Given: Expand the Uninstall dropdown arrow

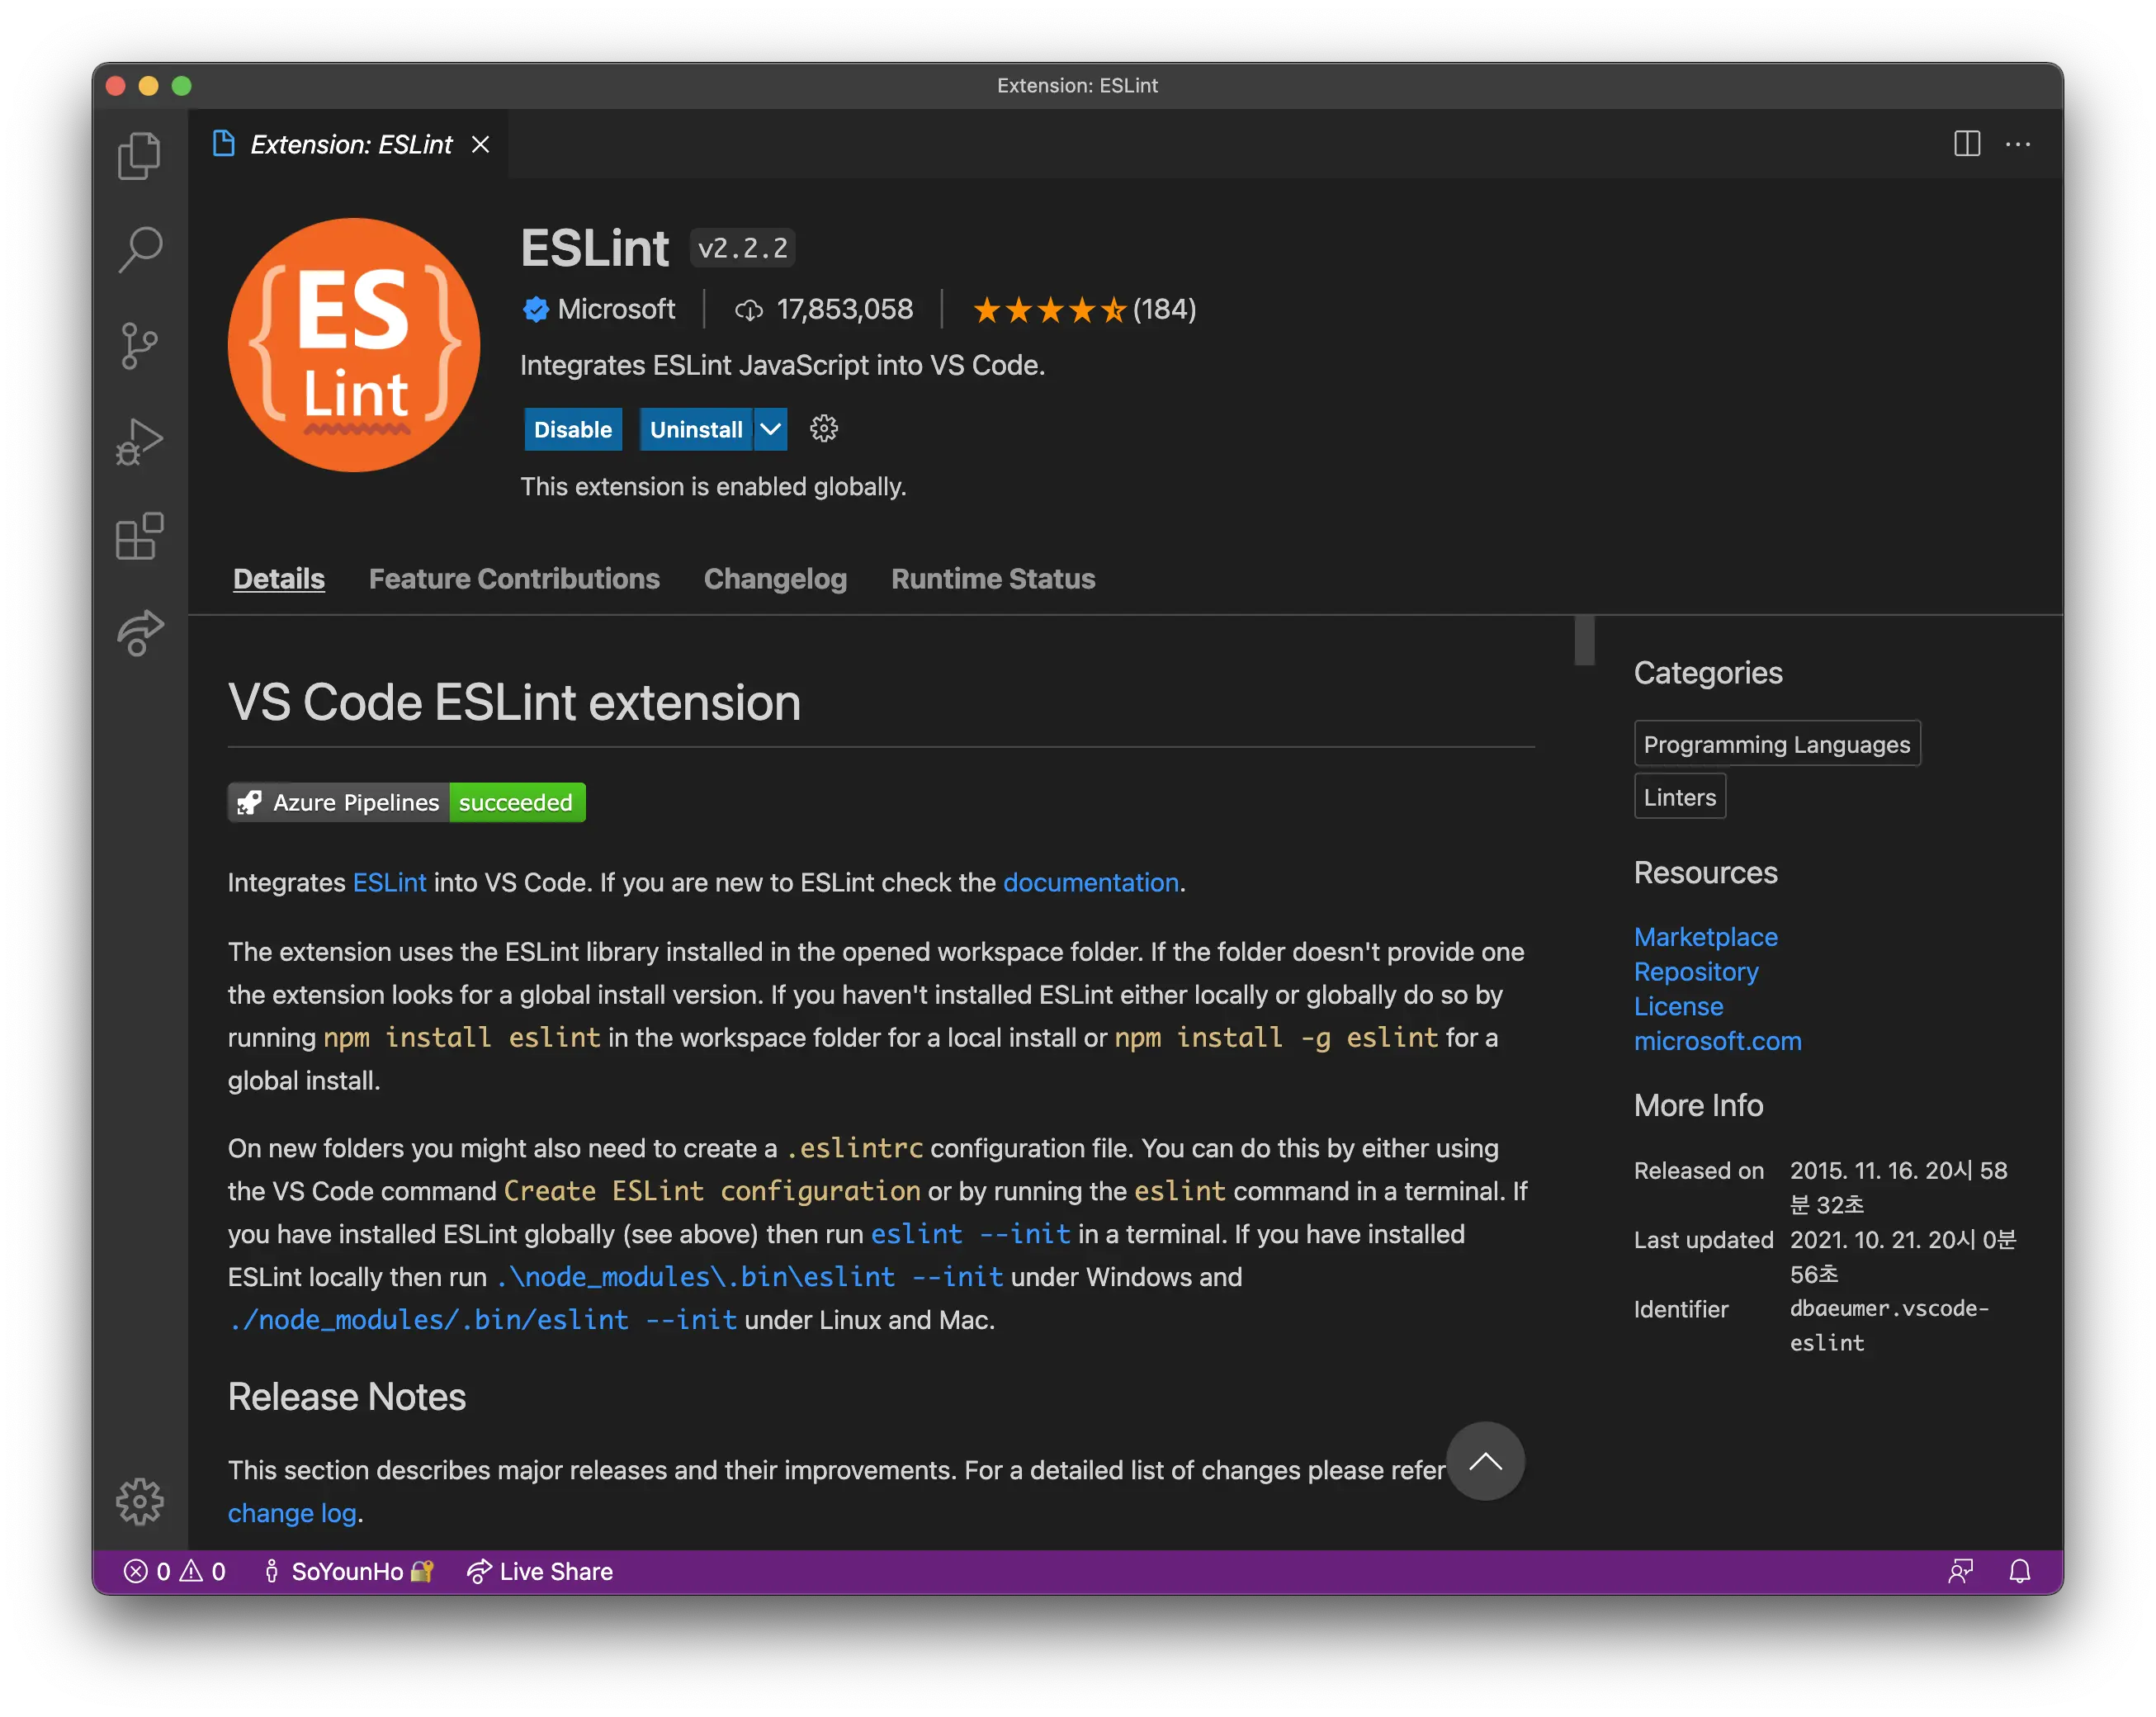Looking at the screenshot, I should 770,429.
